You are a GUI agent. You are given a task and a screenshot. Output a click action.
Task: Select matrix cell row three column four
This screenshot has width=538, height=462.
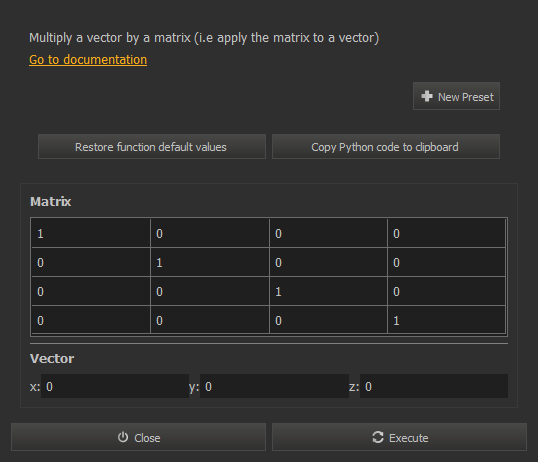click(x=446, y=291)
